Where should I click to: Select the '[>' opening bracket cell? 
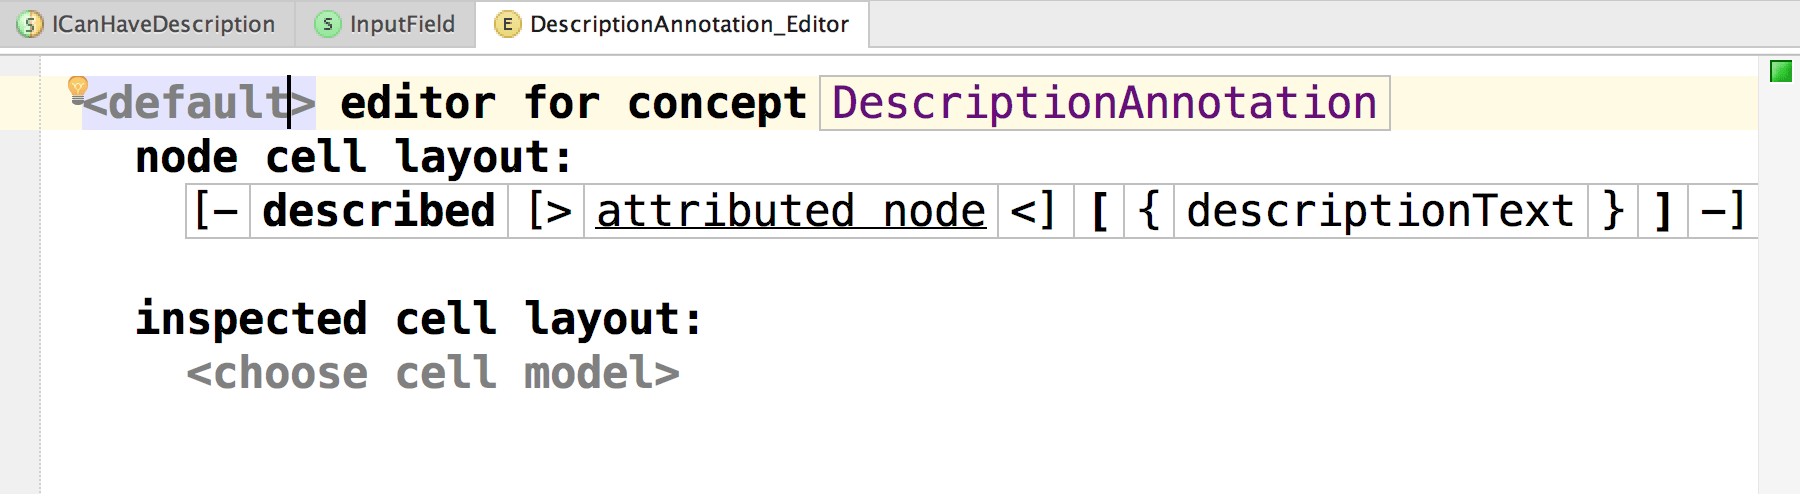pos(548,211)
